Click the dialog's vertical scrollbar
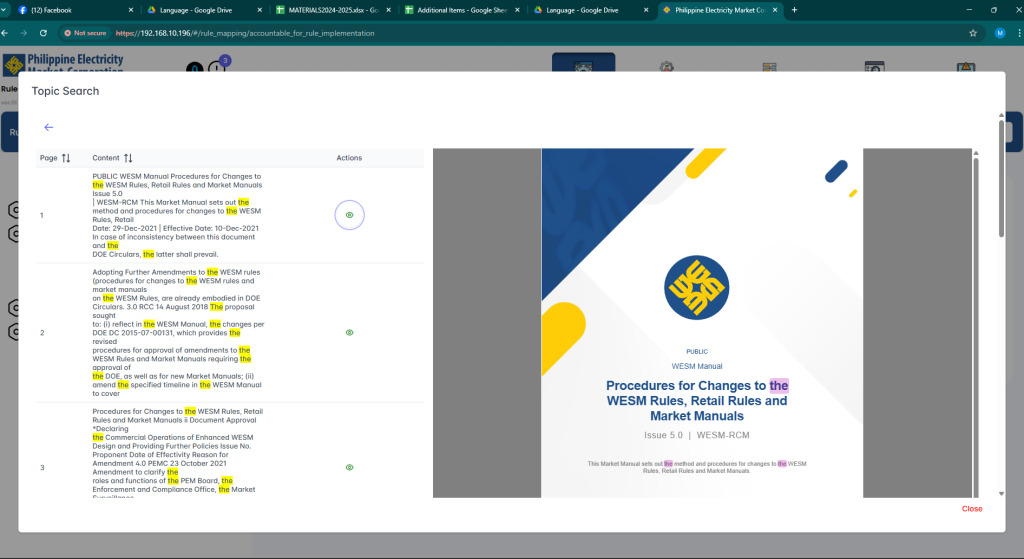The image size is (1024, 559). click(x=1001, y=180)
